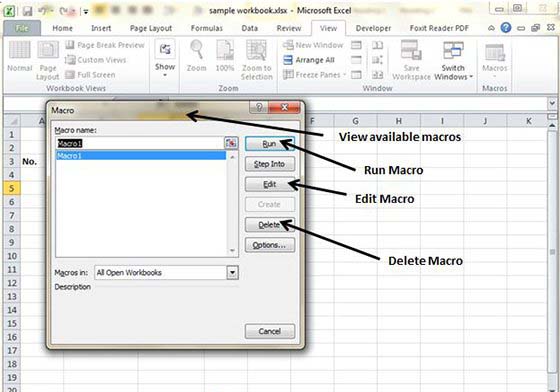Click the Redo icon in quick access toolbar
Viewport: 560px width, 392px height.
[x=65, y=11]
